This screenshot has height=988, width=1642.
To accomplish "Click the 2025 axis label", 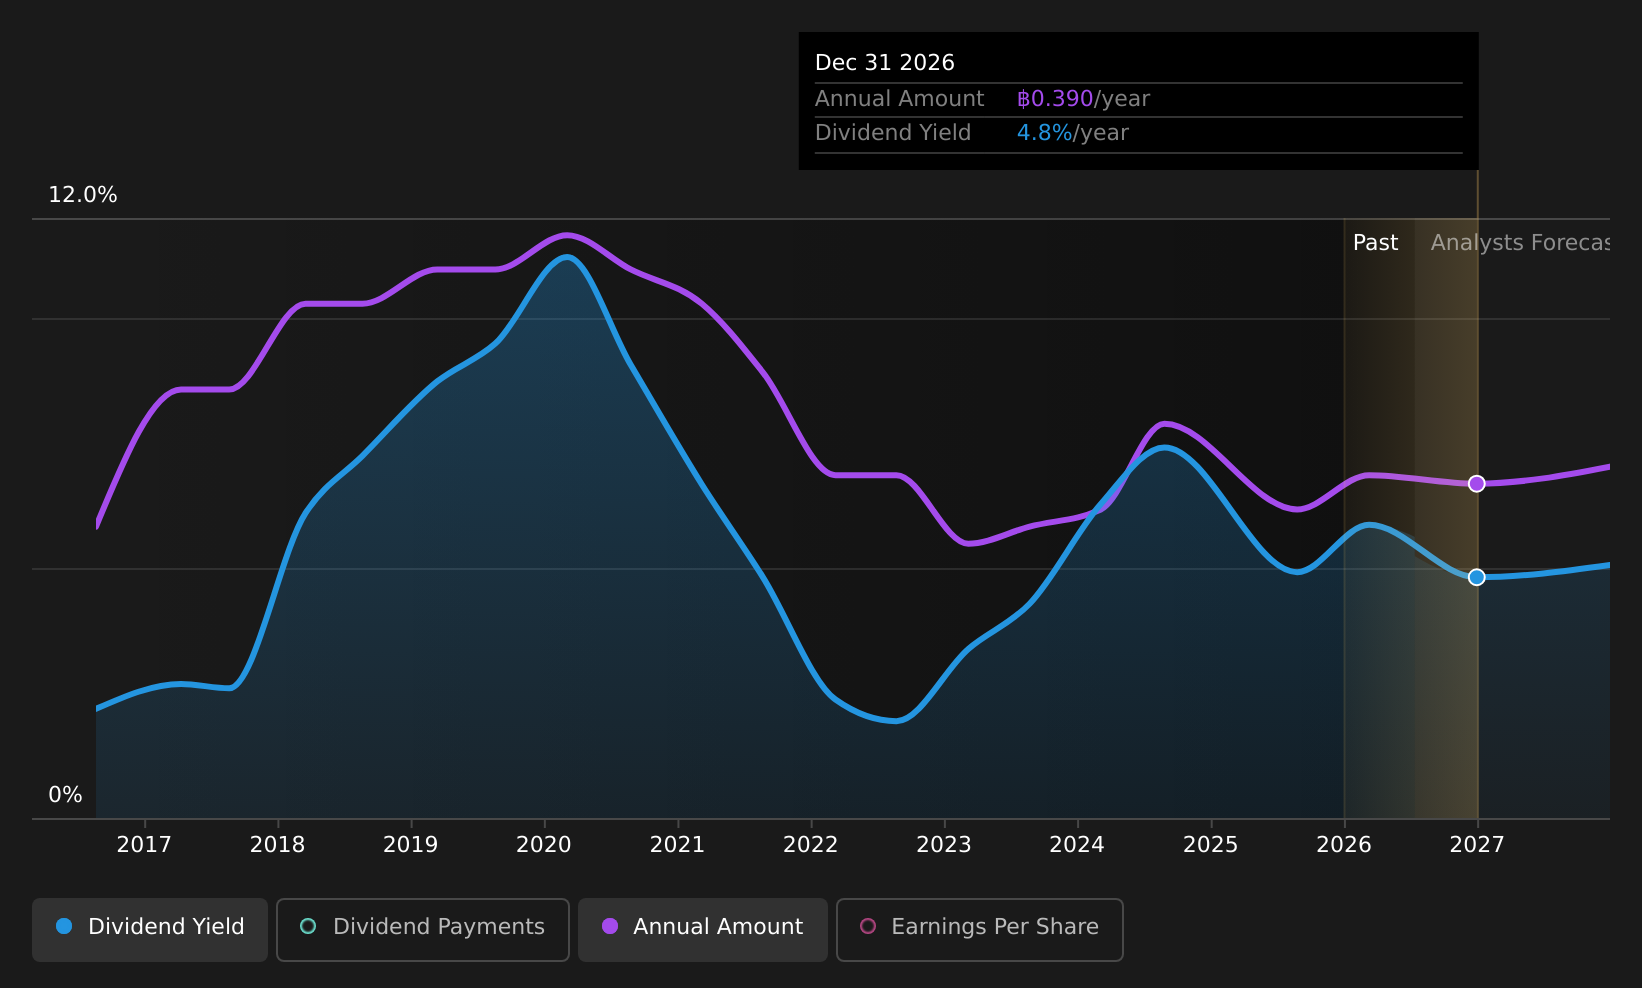I will [x=1211, y=845].
